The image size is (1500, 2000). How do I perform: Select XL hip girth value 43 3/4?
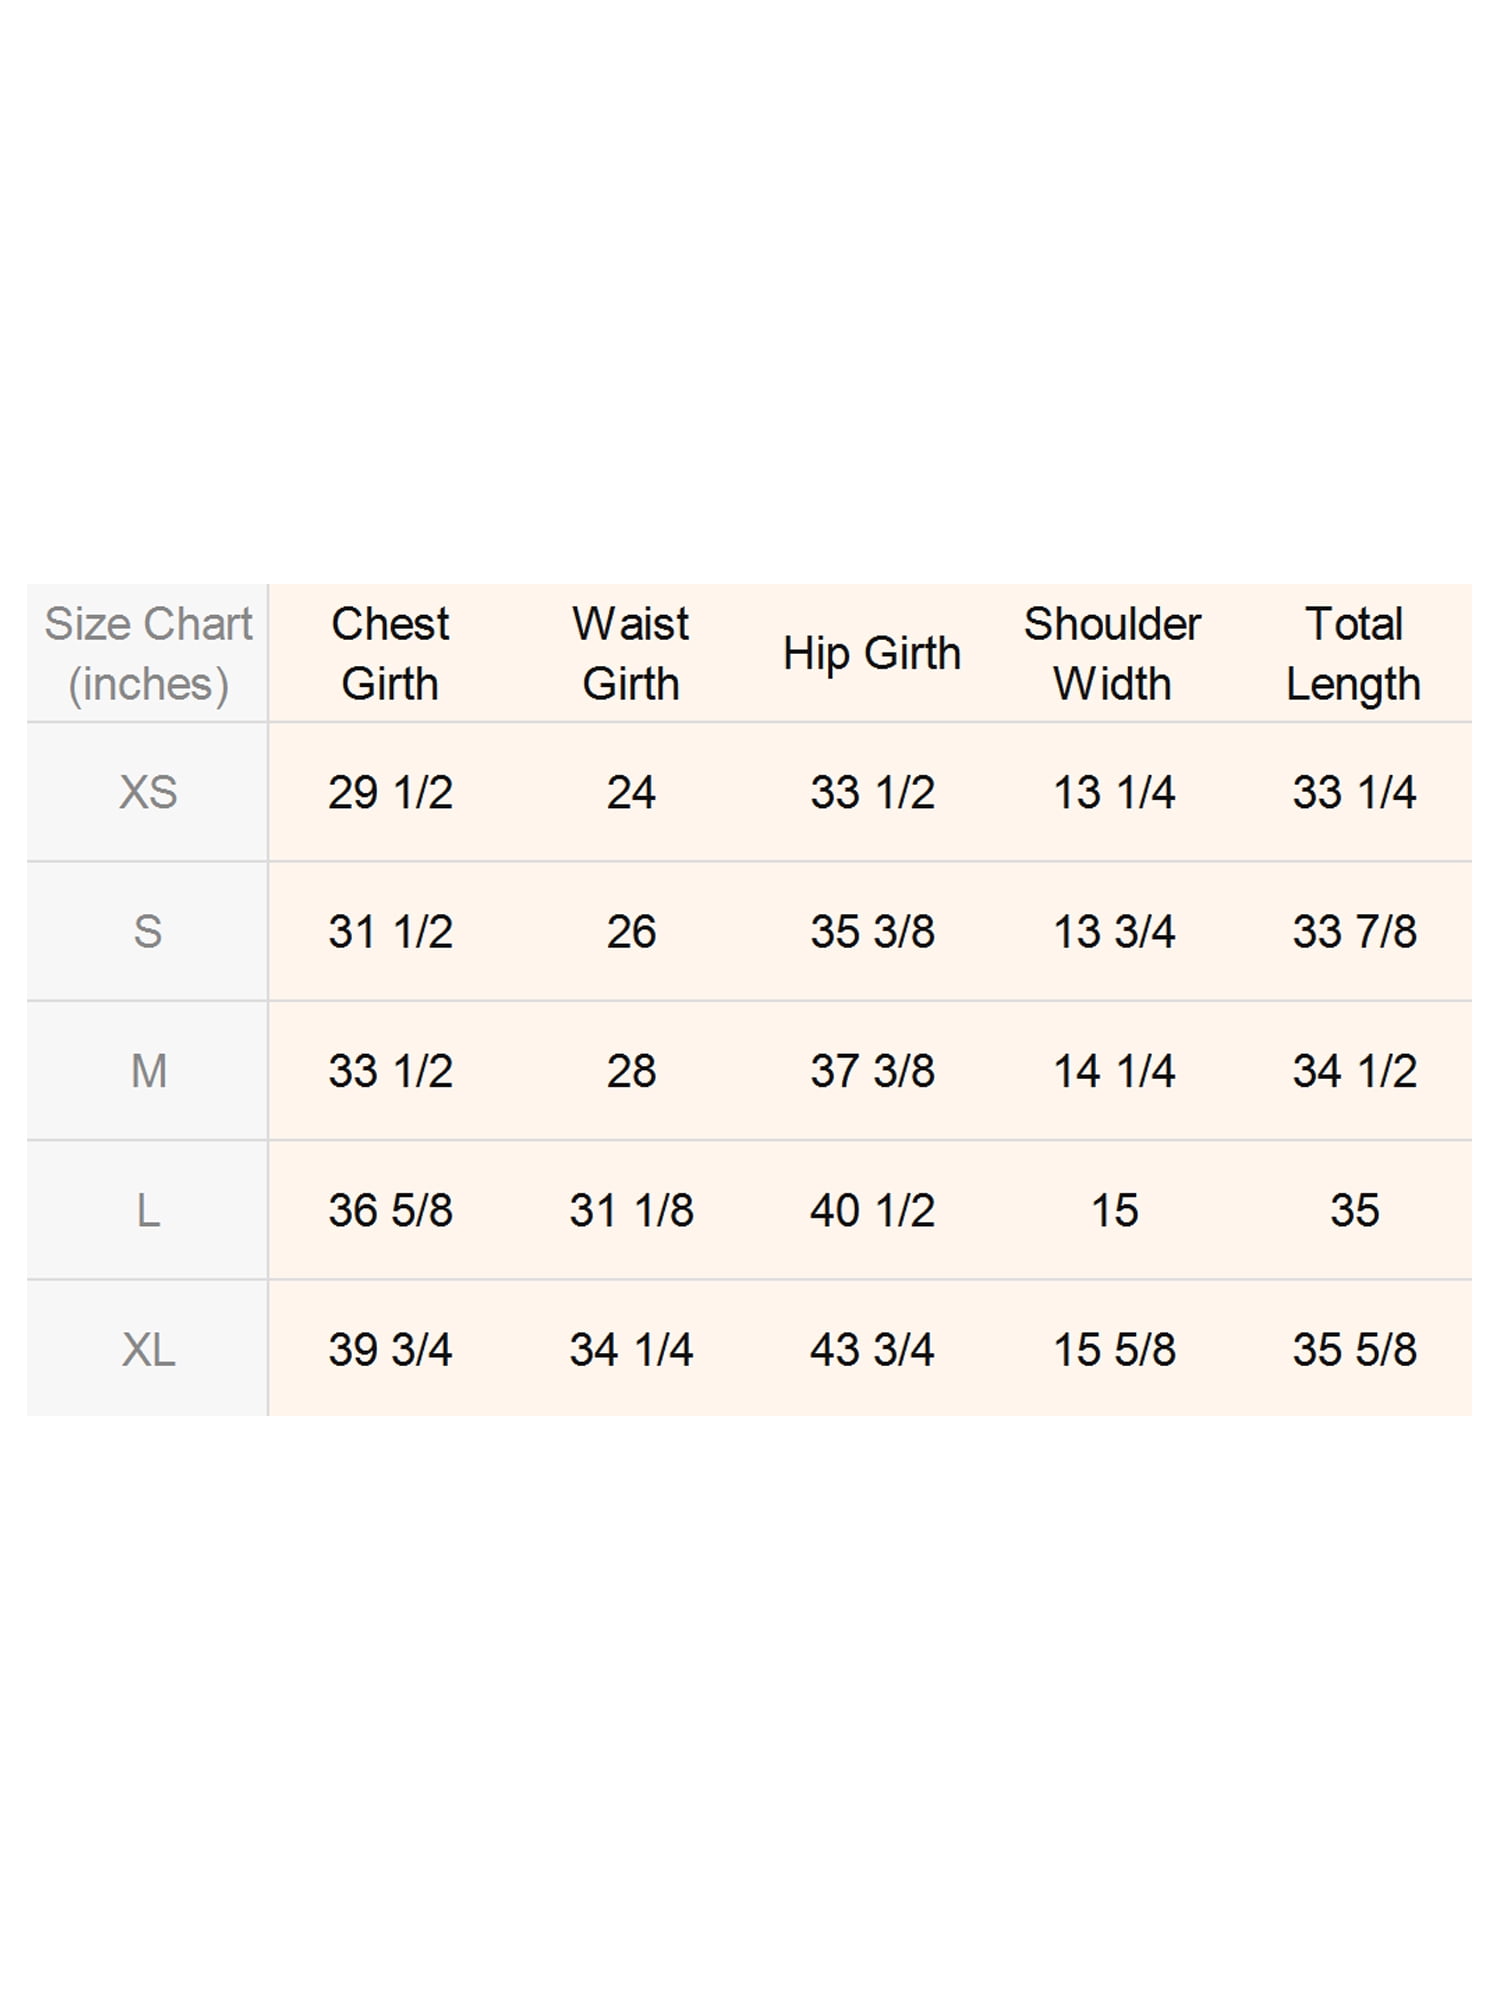[x=872, y=1350]
